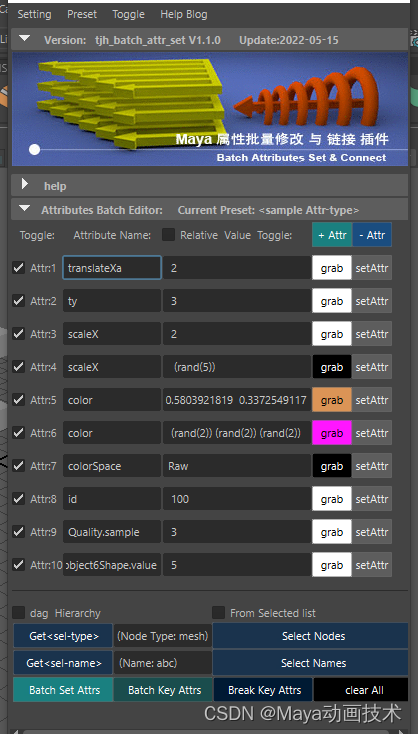Edit the Quality.sample attribute name field
Viewport: 418px width, 734px height.
coord(112,532)
